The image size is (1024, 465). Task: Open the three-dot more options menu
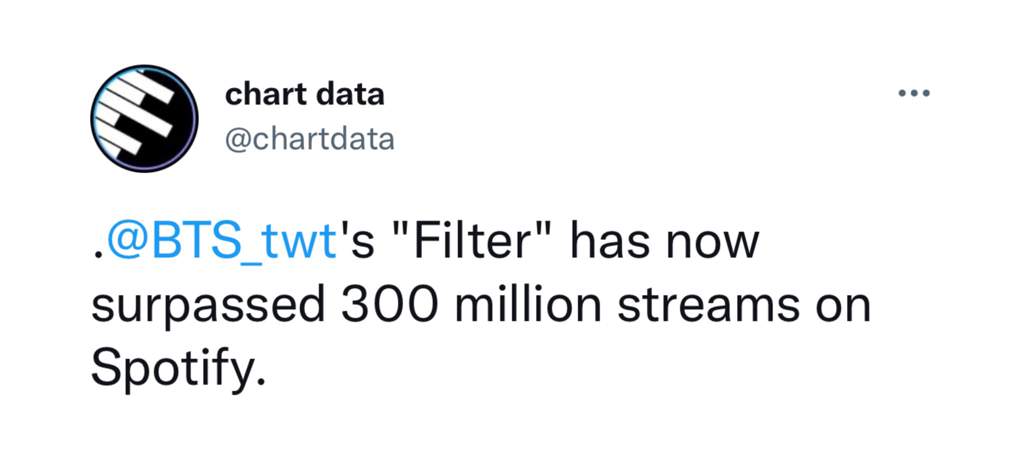914,94
